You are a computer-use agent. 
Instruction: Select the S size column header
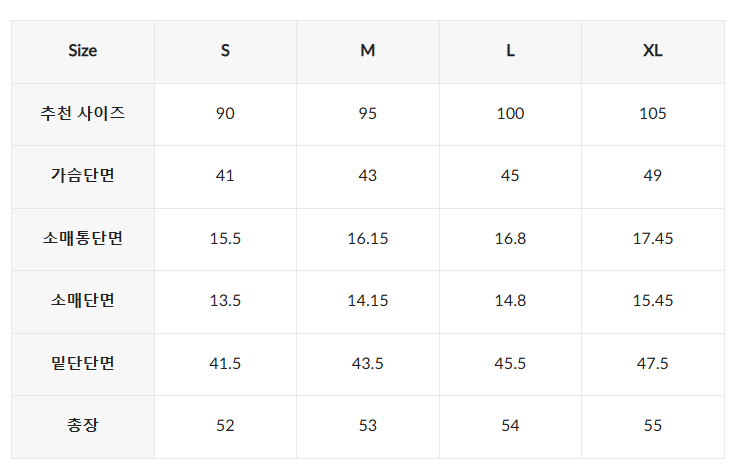pos(225,51)
